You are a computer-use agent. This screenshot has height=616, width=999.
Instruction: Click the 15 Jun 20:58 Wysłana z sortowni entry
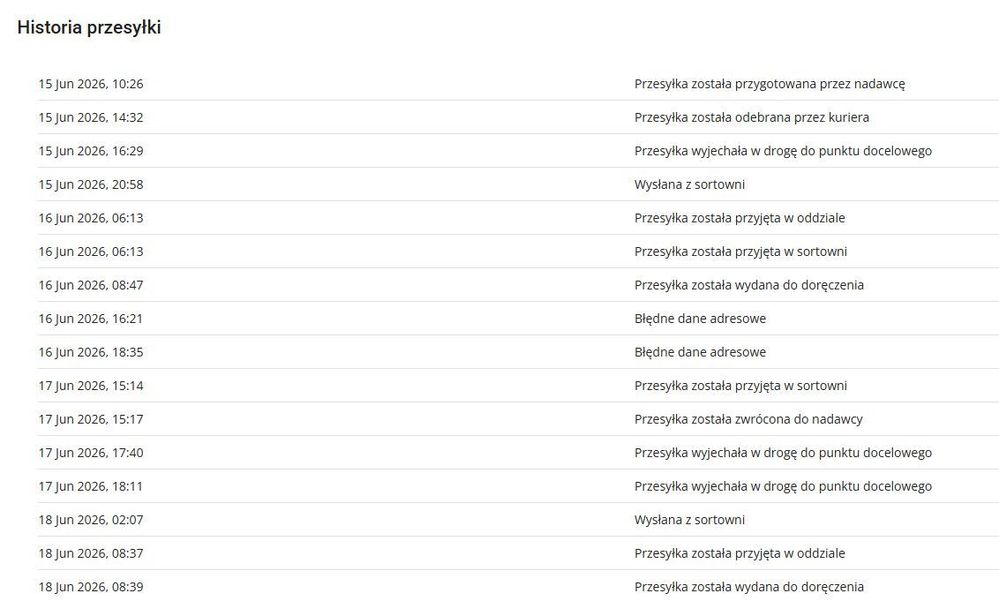pos(689,184)
